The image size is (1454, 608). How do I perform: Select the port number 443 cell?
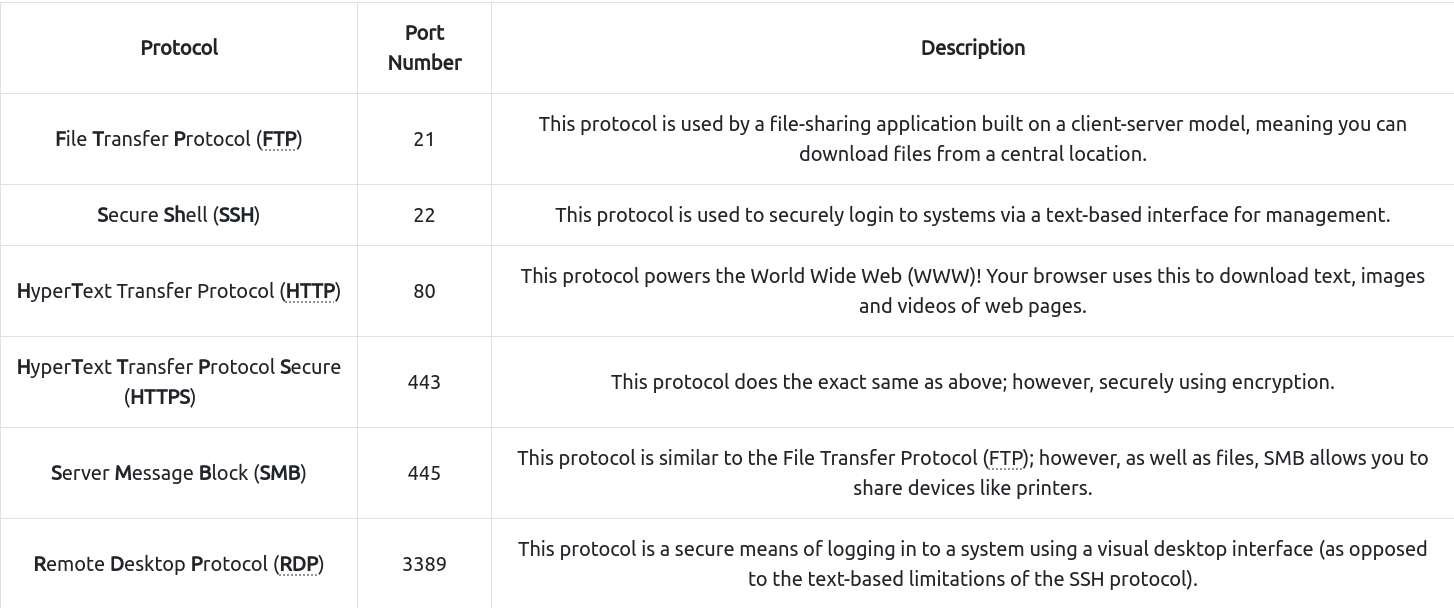(x=424, y=382)
